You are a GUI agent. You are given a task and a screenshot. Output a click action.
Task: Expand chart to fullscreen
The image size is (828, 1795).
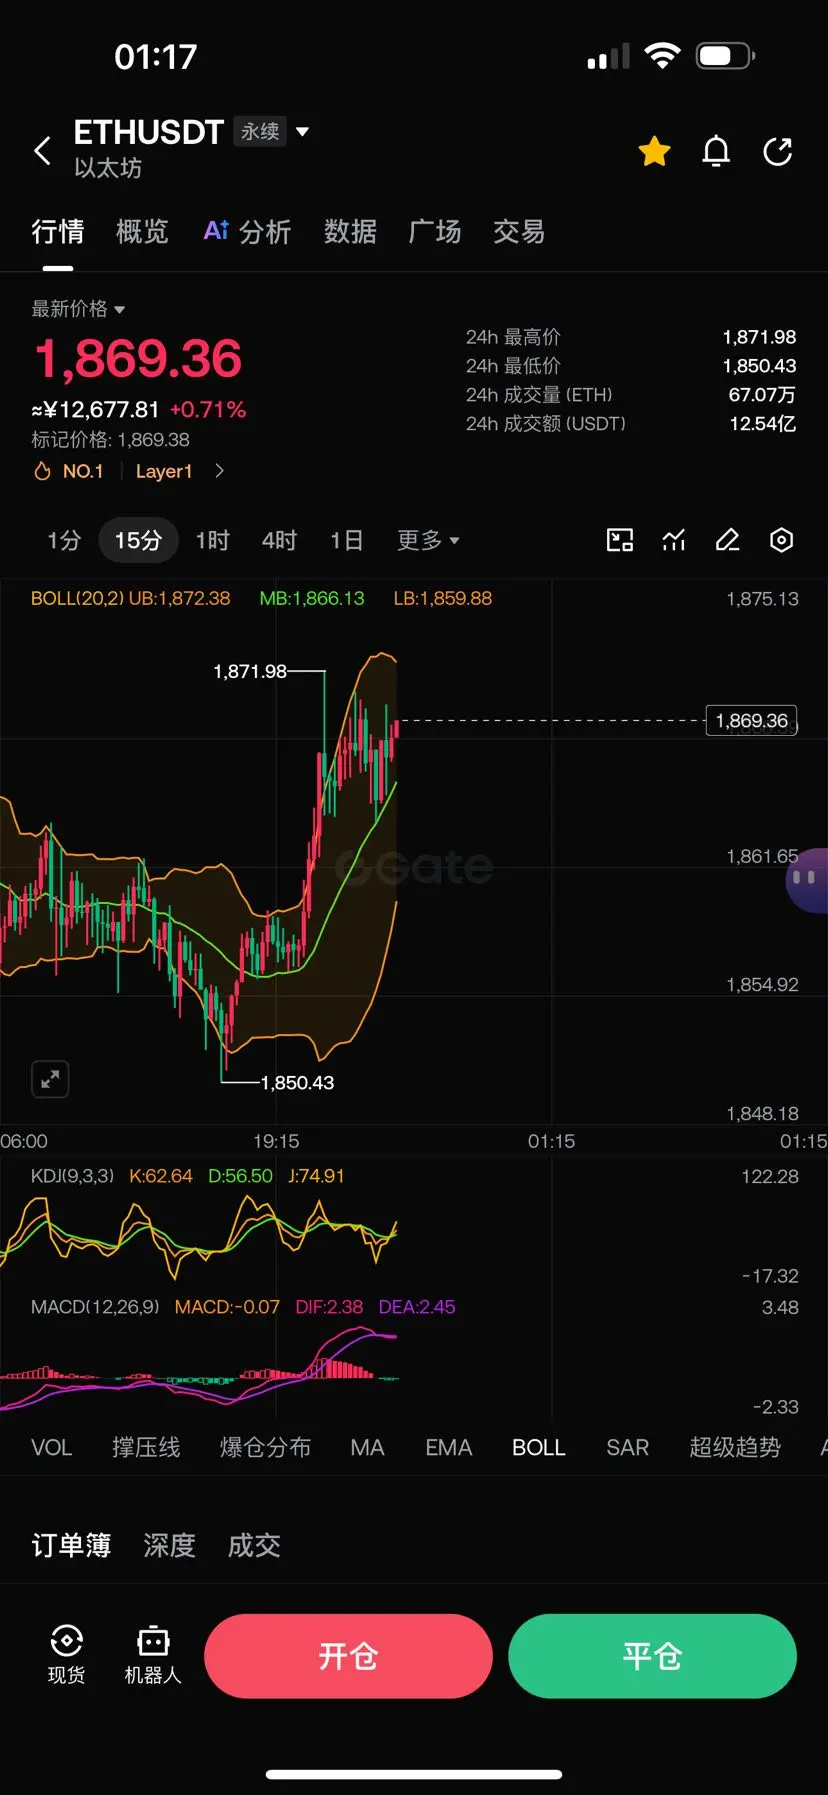50,1079
